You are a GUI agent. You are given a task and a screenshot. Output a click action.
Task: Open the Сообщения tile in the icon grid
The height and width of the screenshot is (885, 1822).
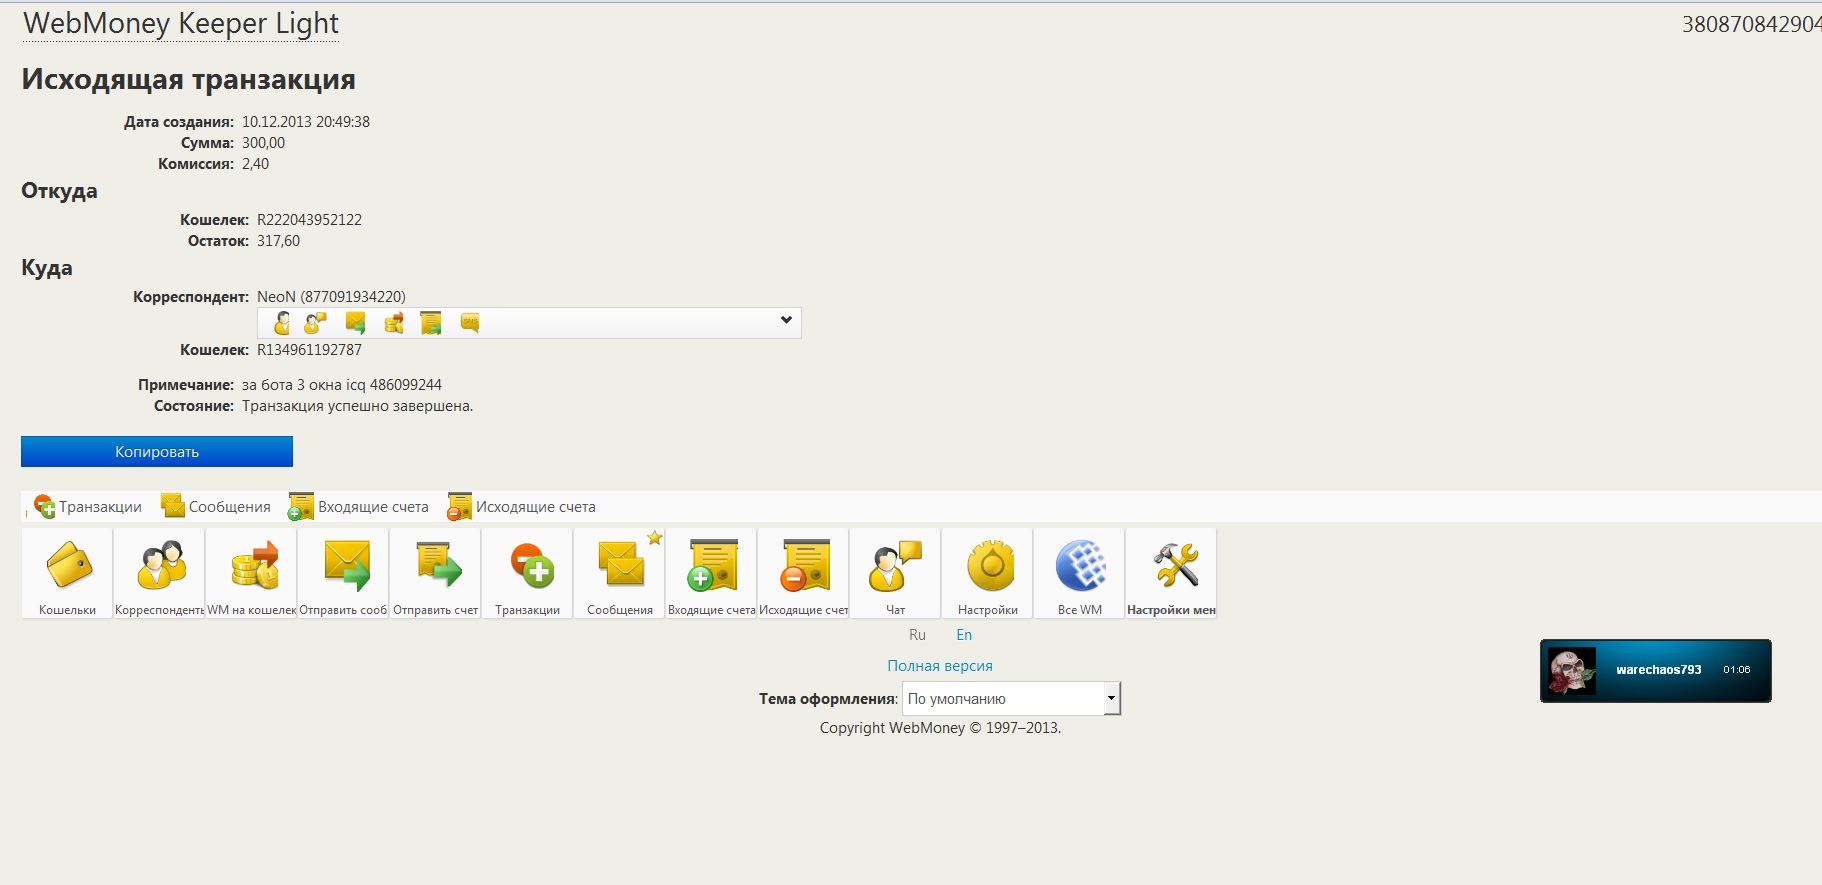coord(619,573)
